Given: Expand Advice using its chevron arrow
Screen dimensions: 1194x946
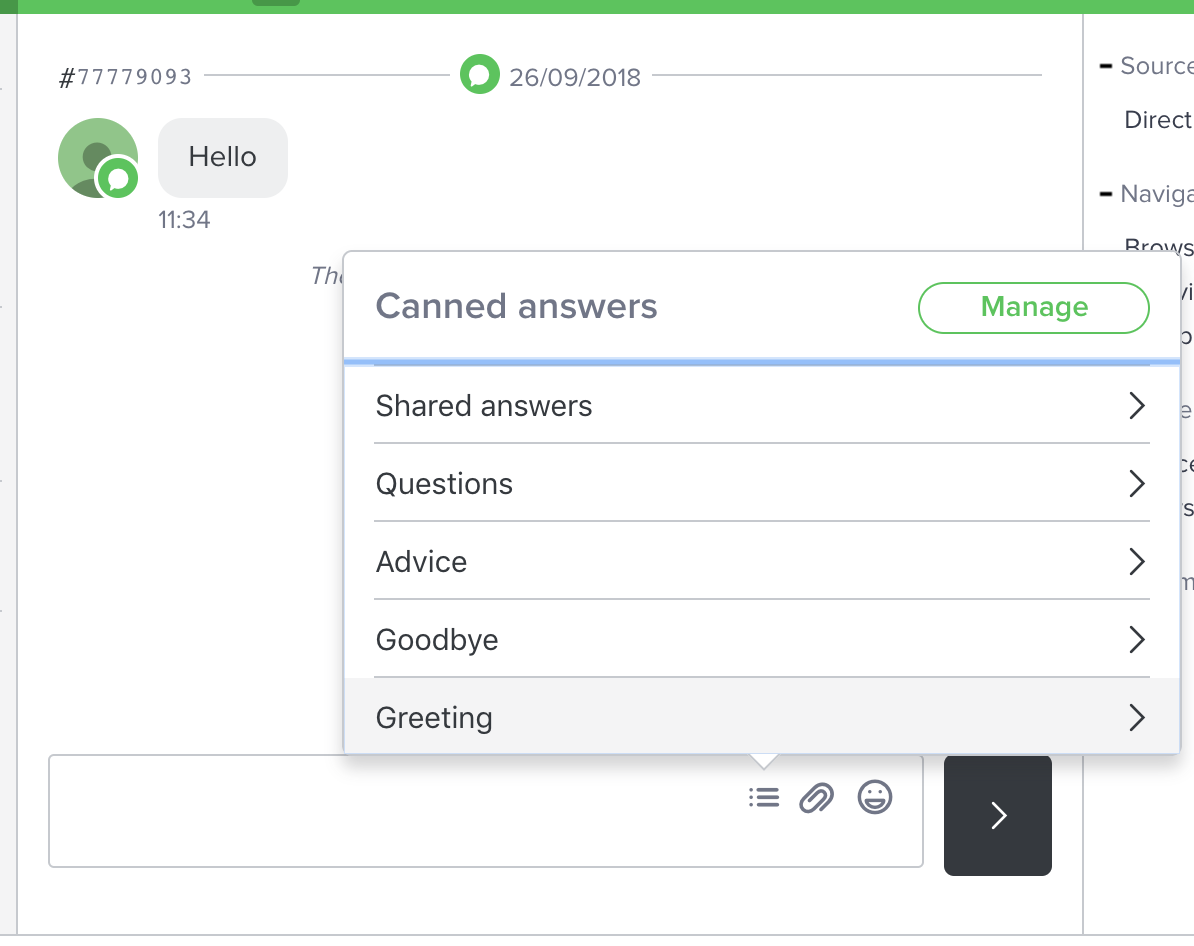Looking at the screenshot, I should click(x=1136, y=562).
